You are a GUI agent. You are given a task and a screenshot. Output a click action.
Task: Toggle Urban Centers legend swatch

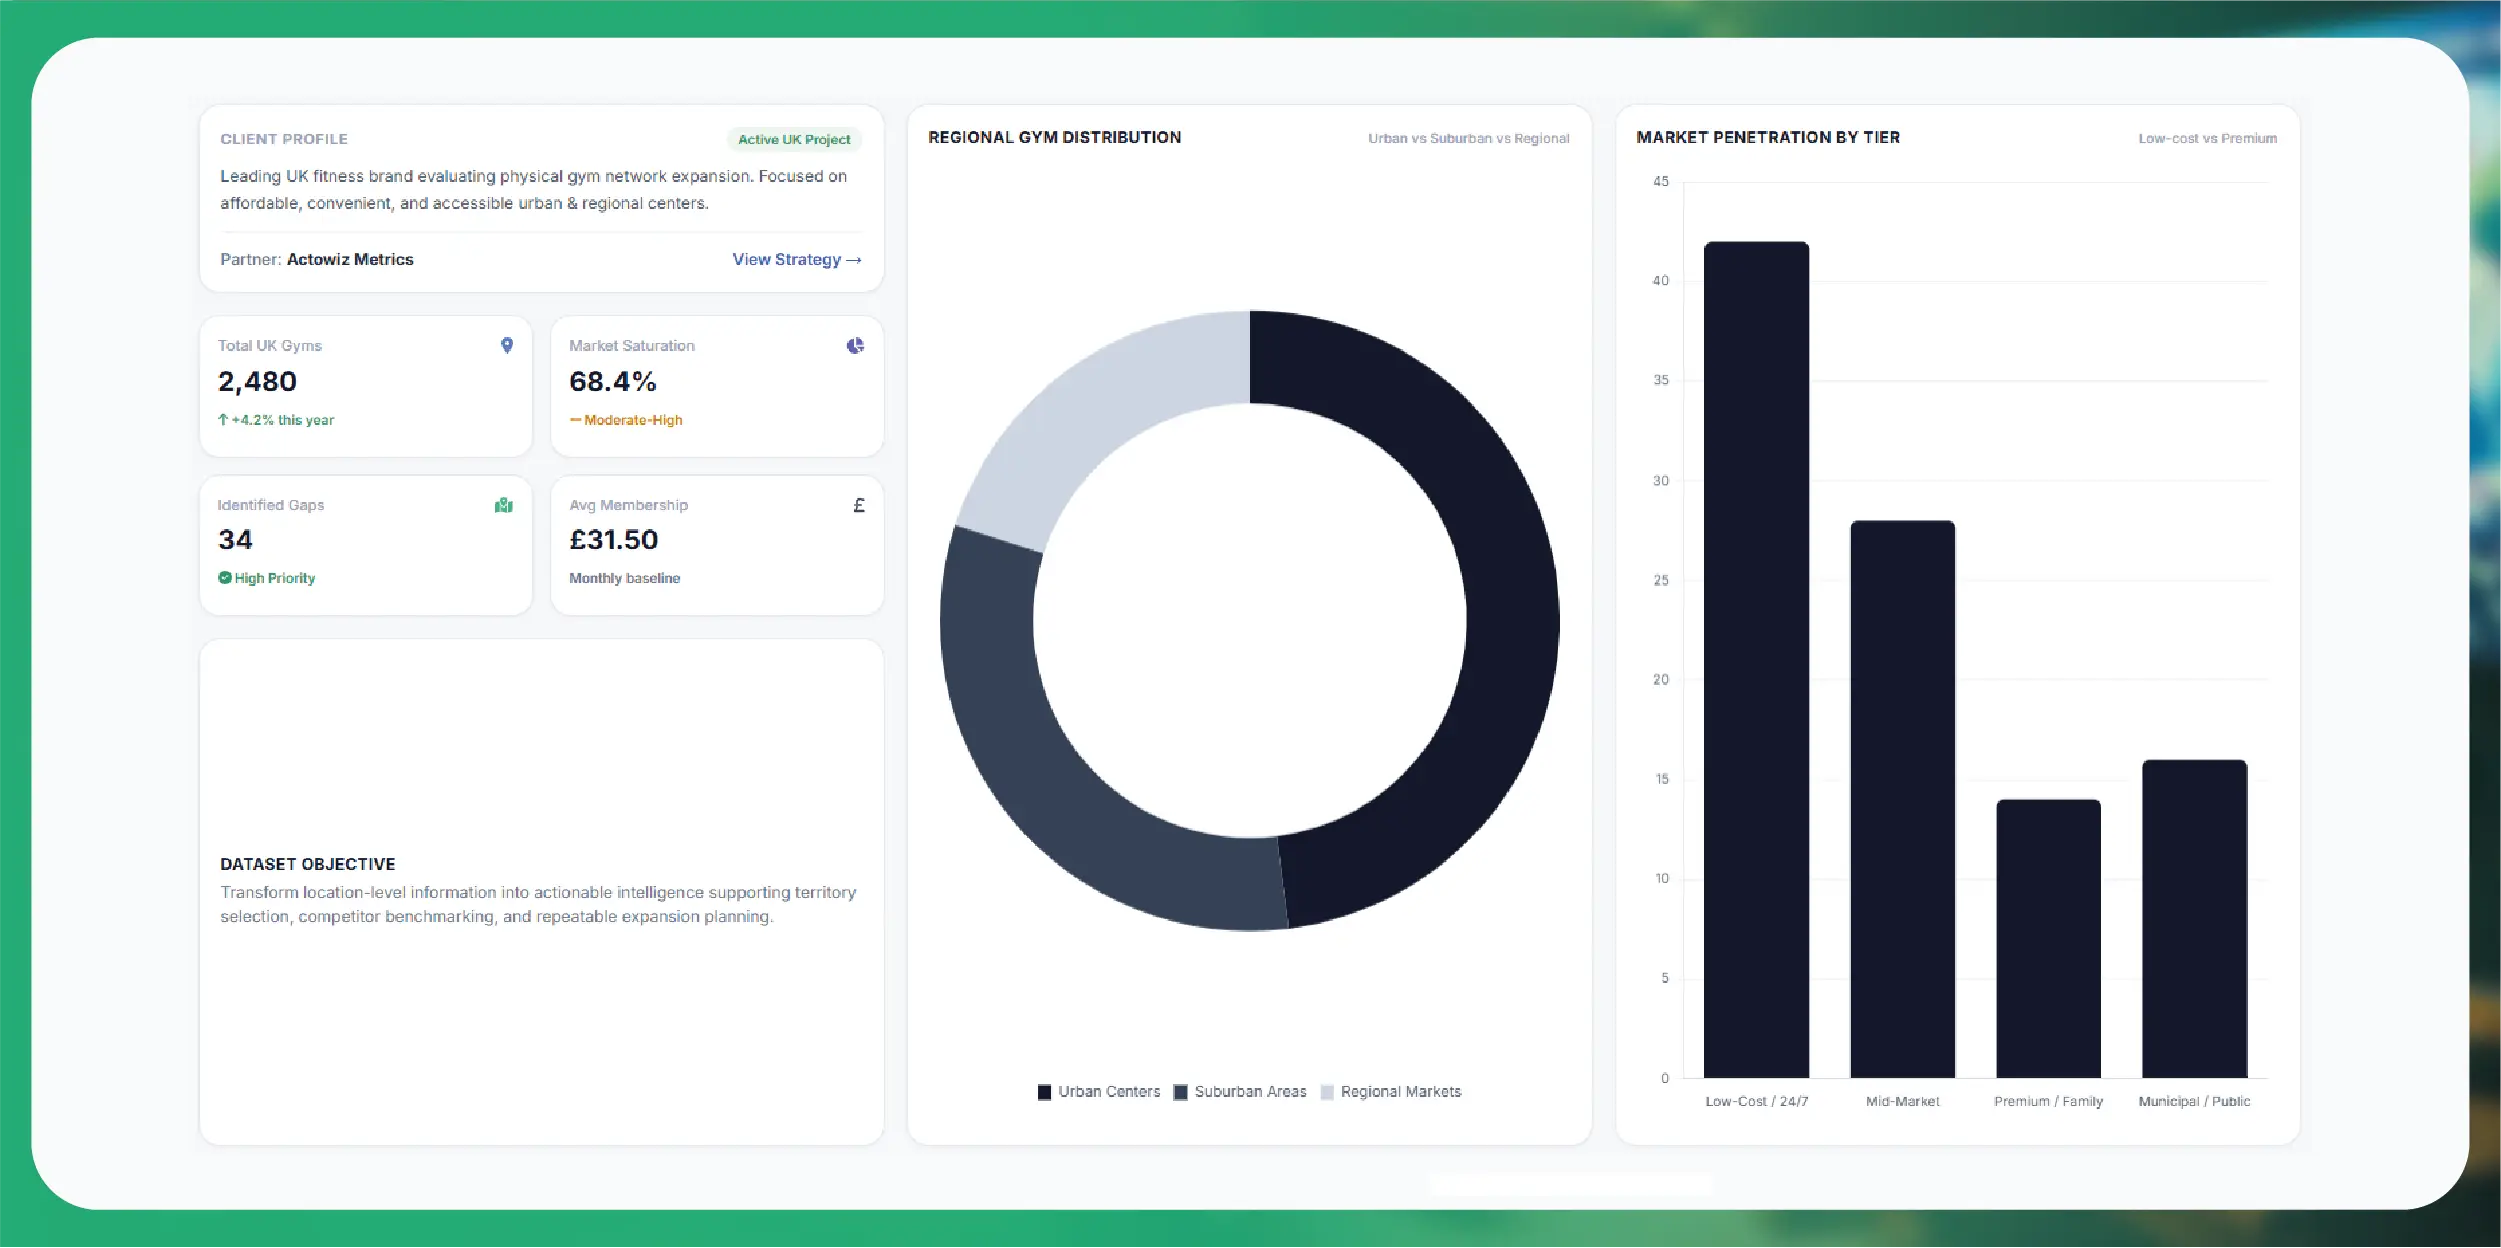1044,1092
